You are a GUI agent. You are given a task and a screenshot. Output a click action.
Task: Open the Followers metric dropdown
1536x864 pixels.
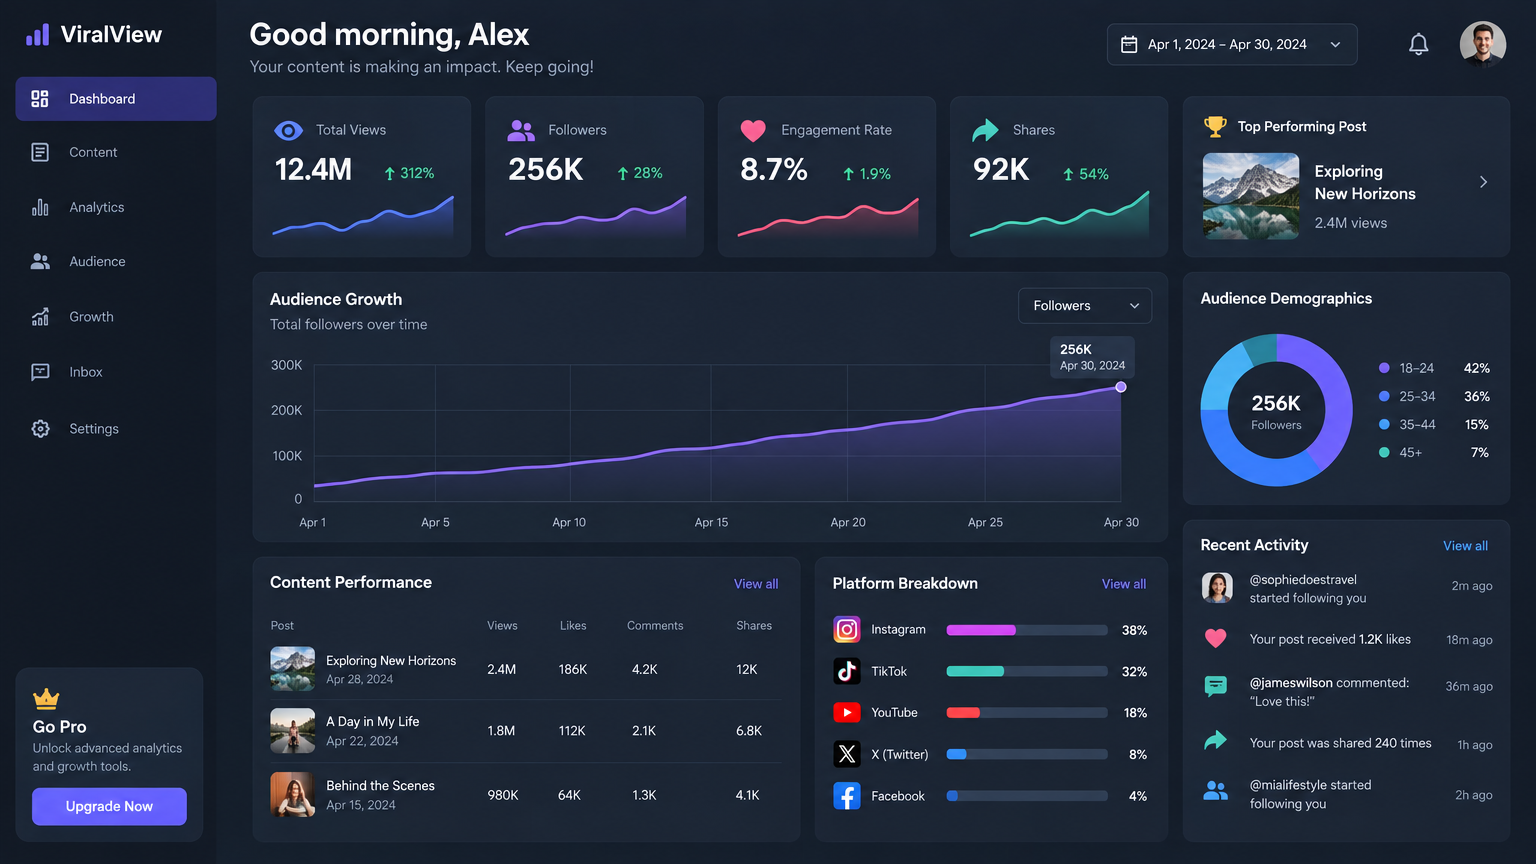pos(1085,306)
